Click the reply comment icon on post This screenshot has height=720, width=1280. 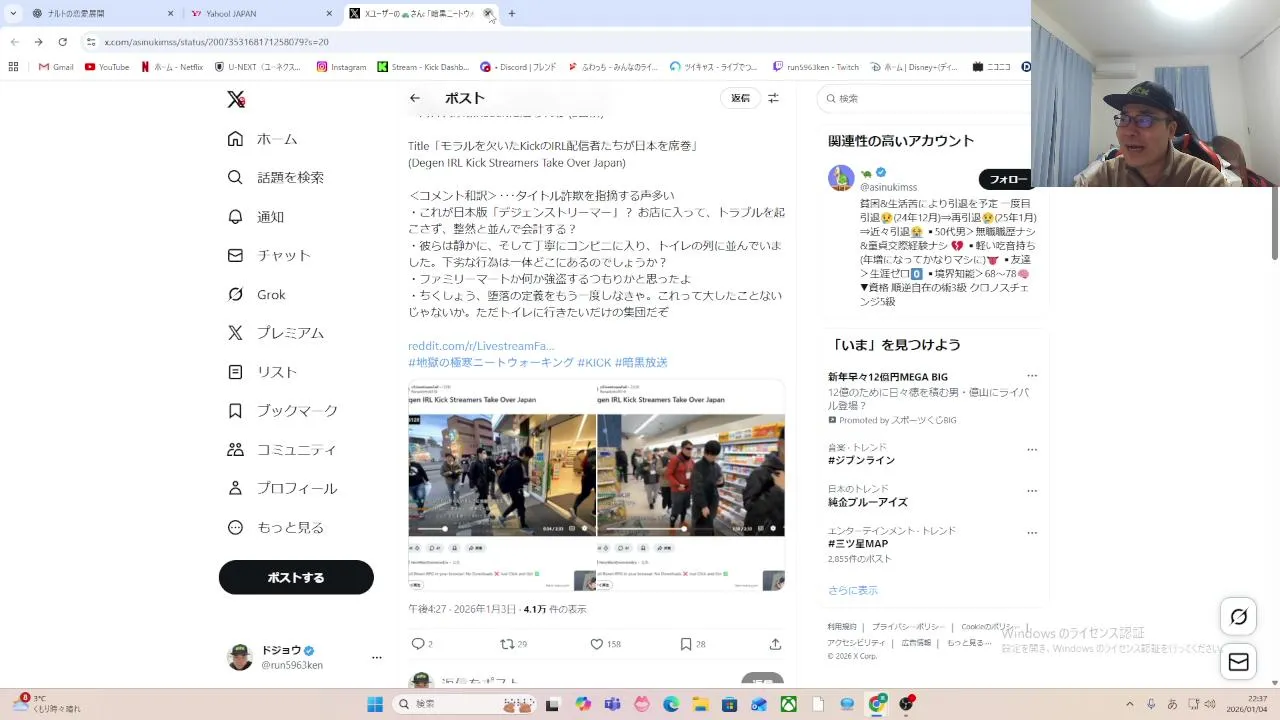click(x=418, y=644)
